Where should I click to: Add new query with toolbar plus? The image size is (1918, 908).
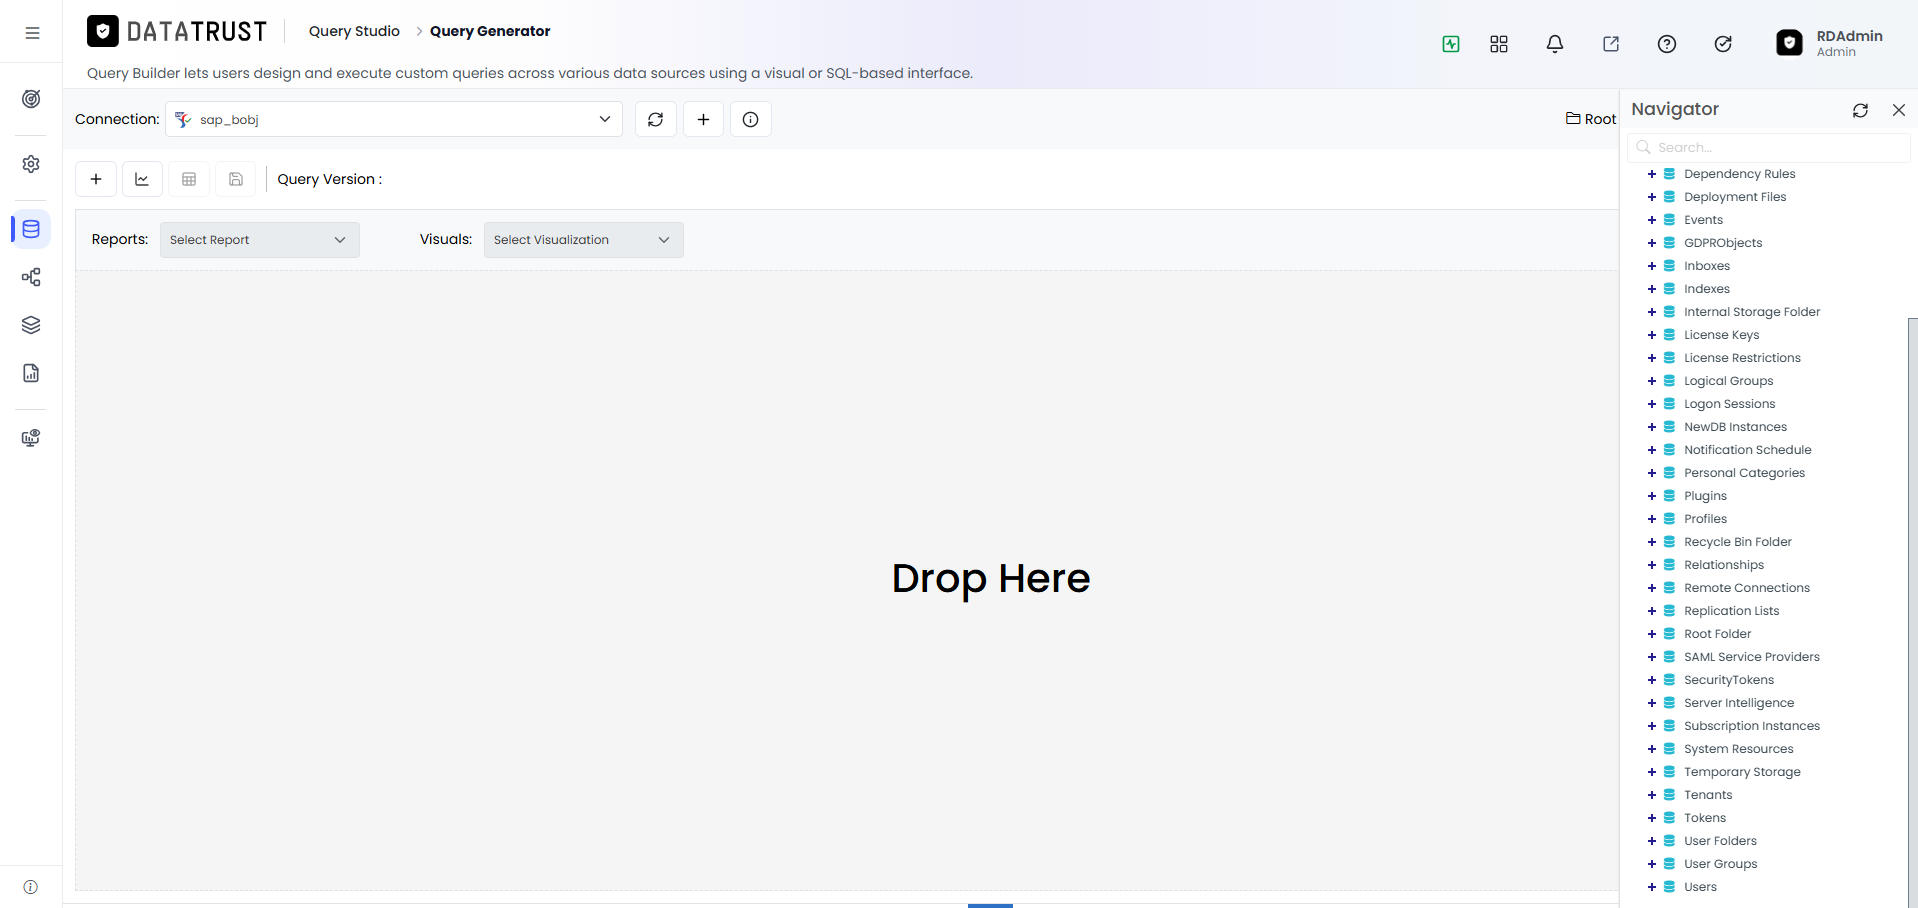click(x=96, y=179)
